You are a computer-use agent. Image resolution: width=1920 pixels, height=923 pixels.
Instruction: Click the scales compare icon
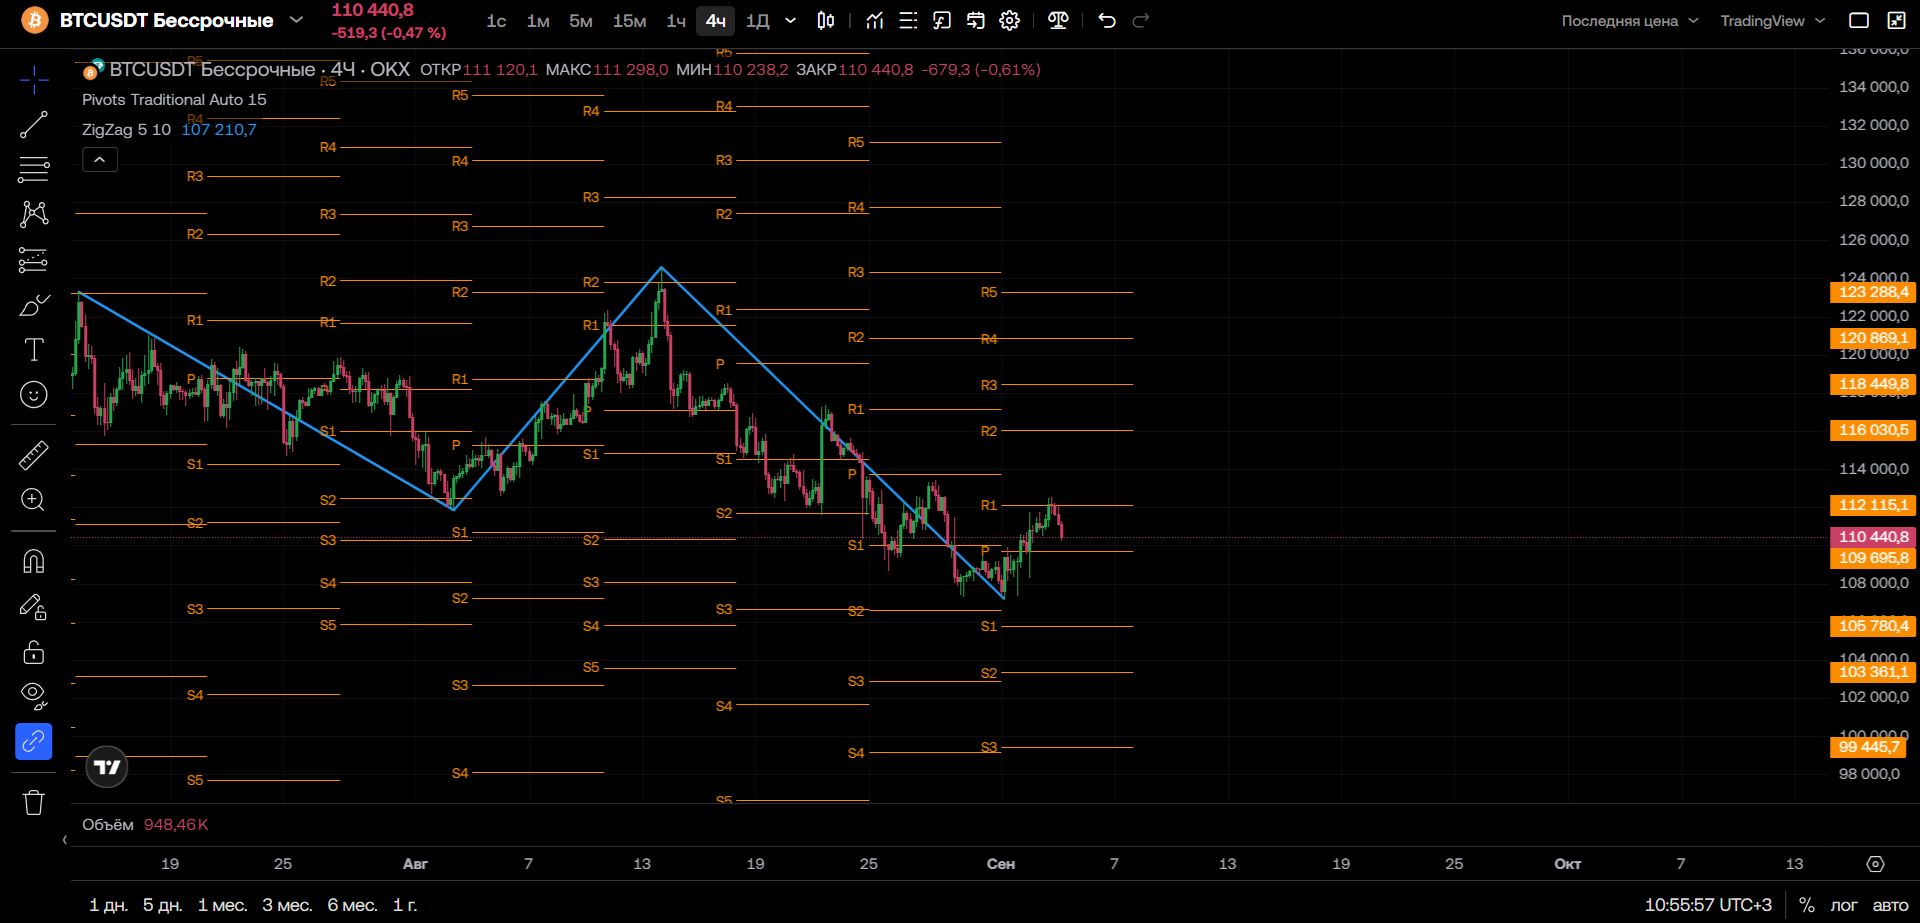point(1058,20)
